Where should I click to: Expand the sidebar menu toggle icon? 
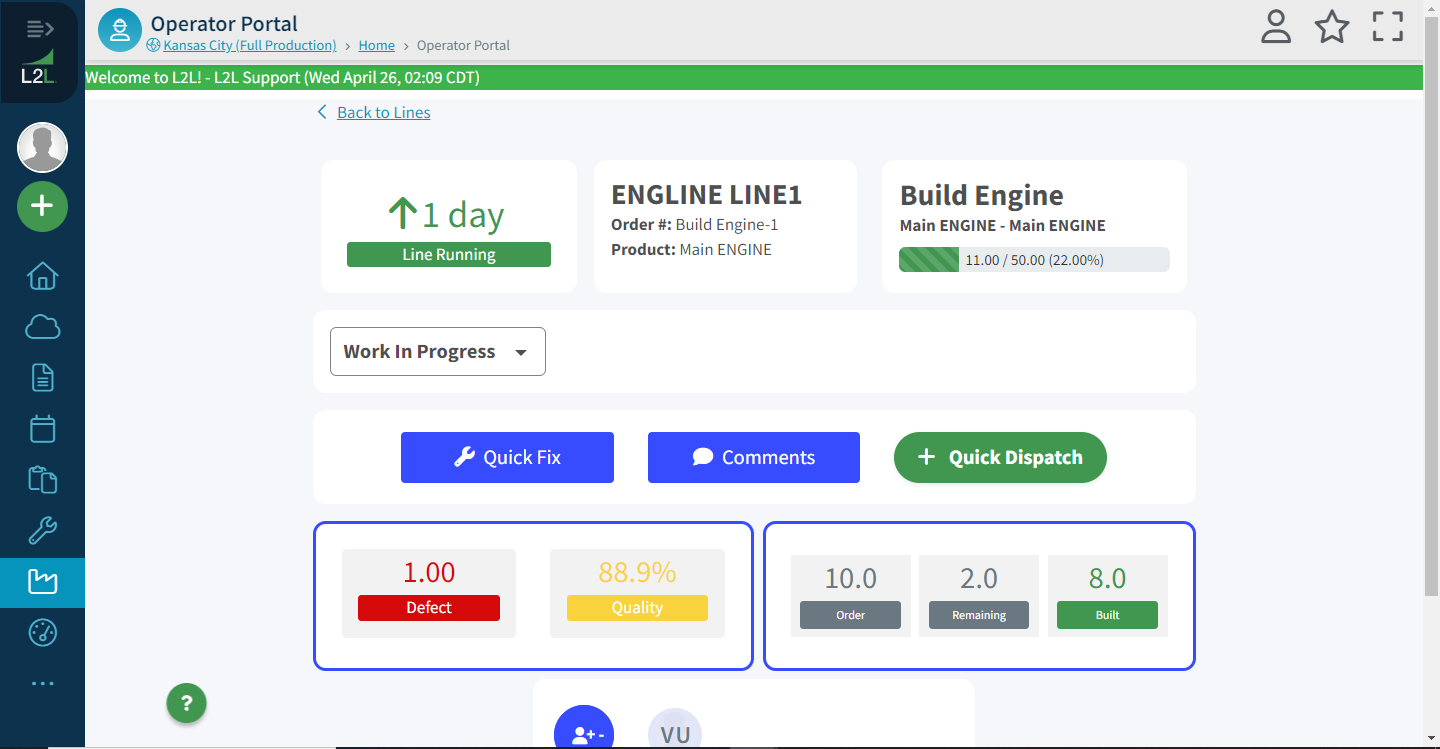[x=41, y=28]
